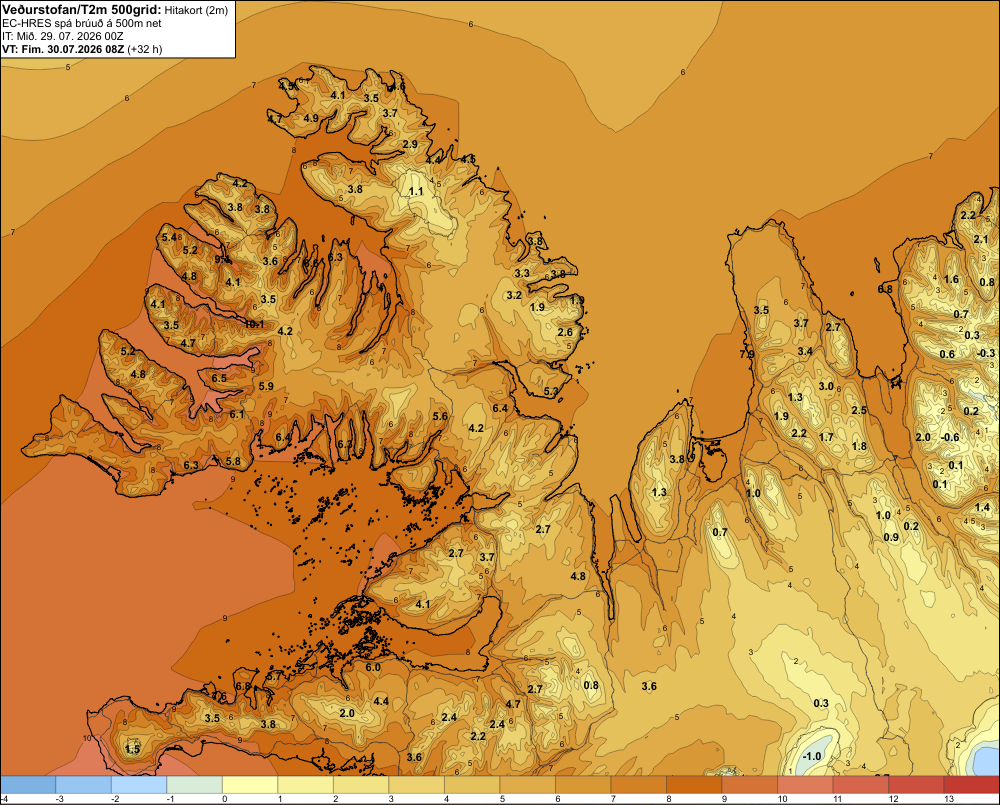Viewport: 1000px width, 805px height.
Task: Click the '5.6' temperature value on the map
Action: click(440, 417)
